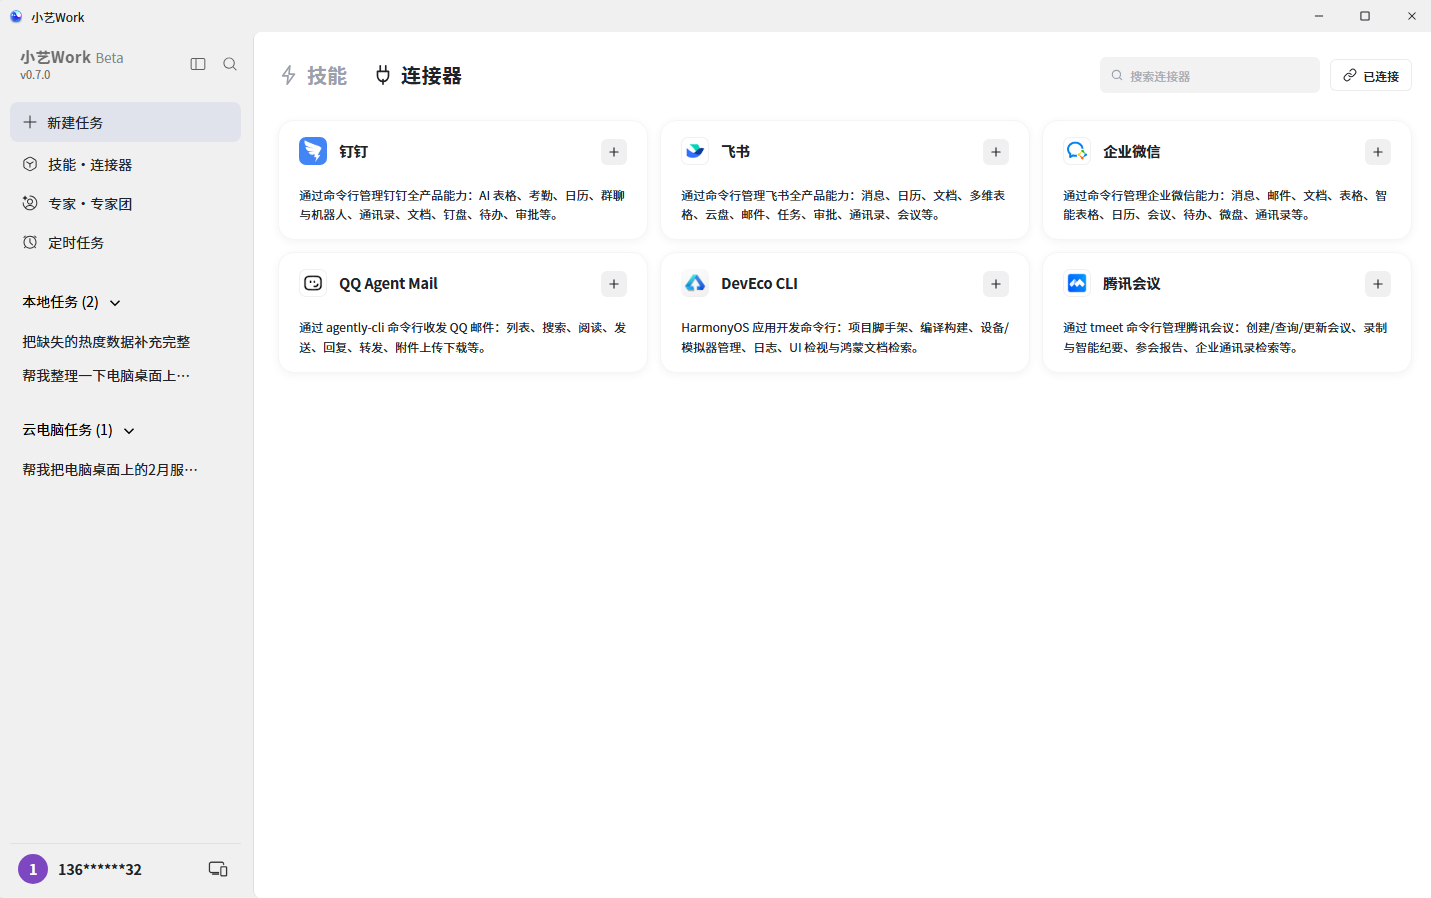
Task: Add the 飞书 connector with plus
Action: point(996,152)
